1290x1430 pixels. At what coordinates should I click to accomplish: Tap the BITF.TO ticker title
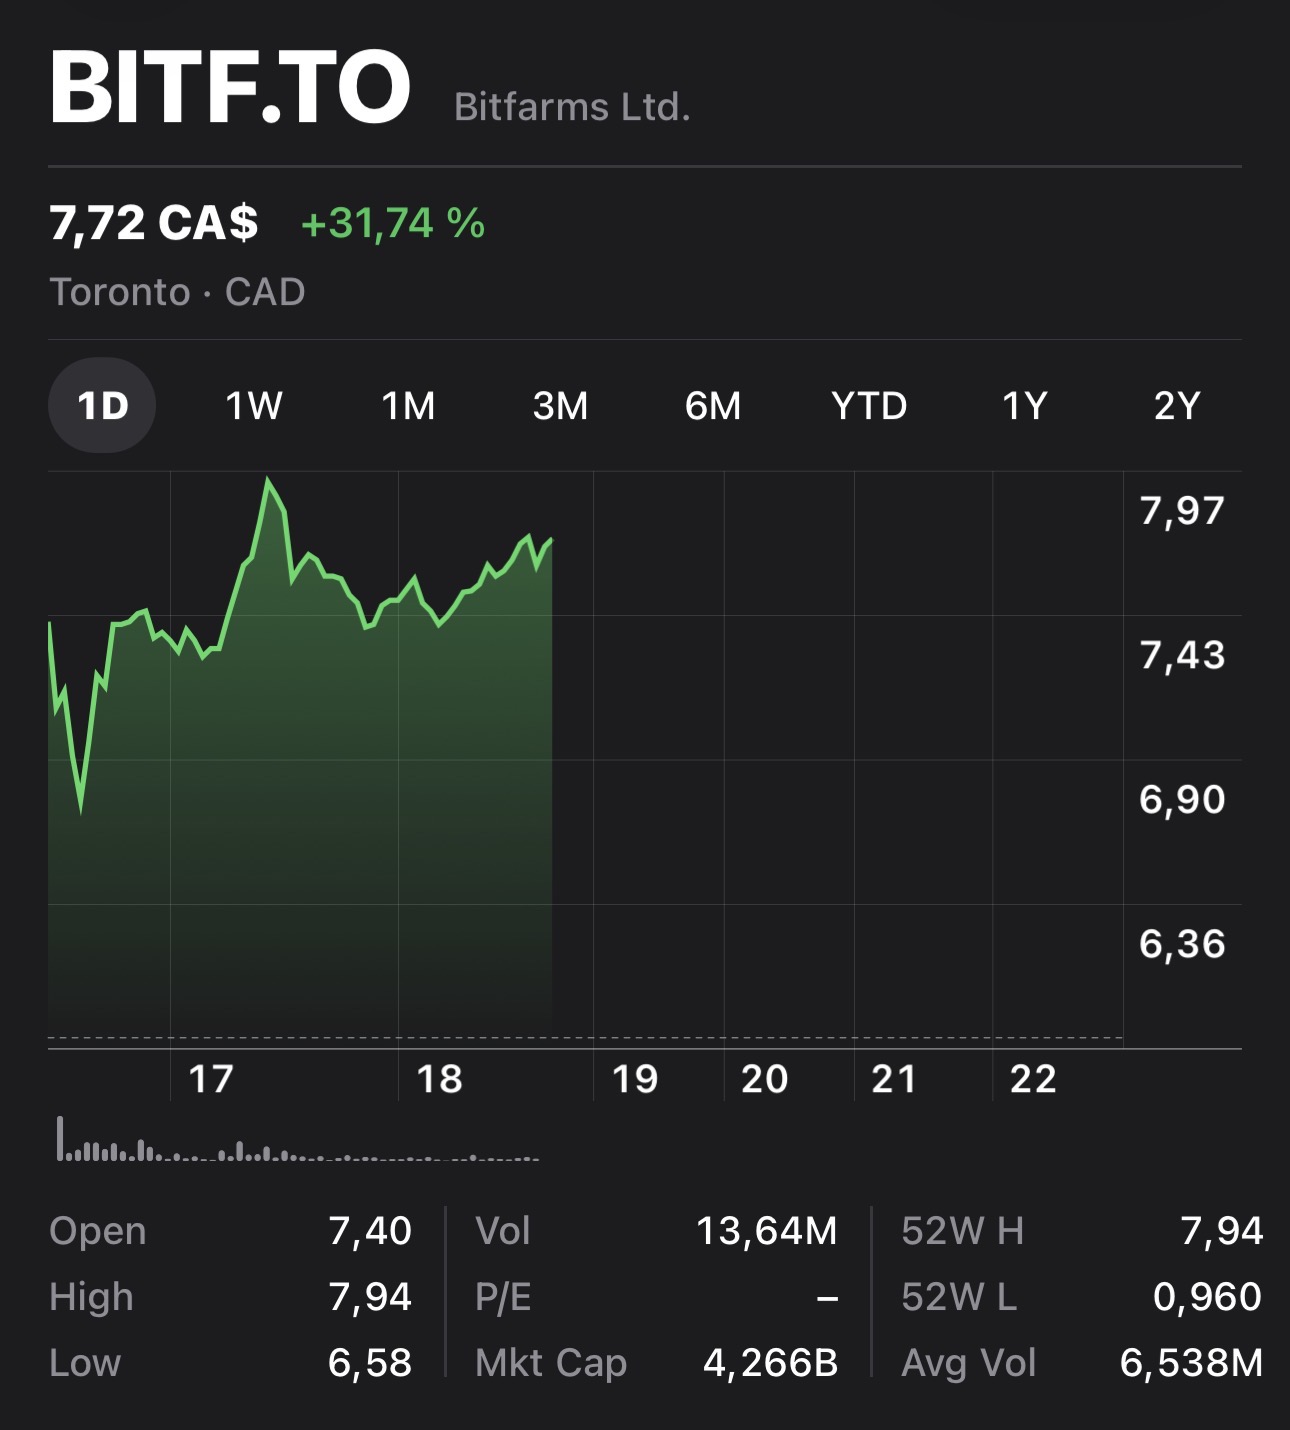tap(230, 88)
